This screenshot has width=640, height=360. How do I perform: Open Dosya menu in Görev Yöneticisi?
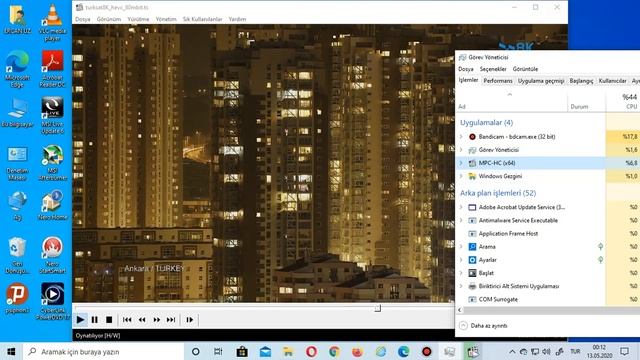pos(466,69)
